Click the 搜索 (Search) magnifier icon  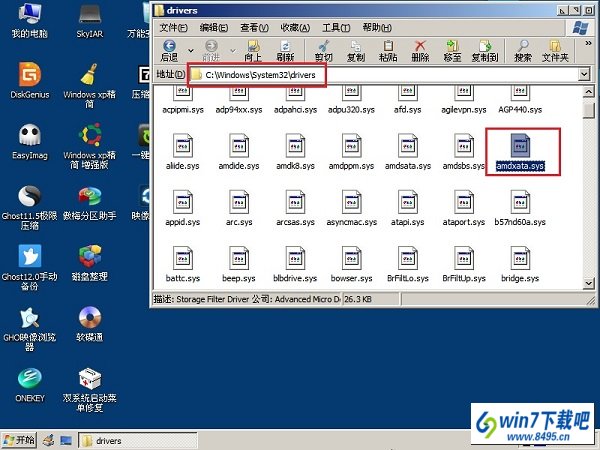pyautogui.click(x=523, y=51)
